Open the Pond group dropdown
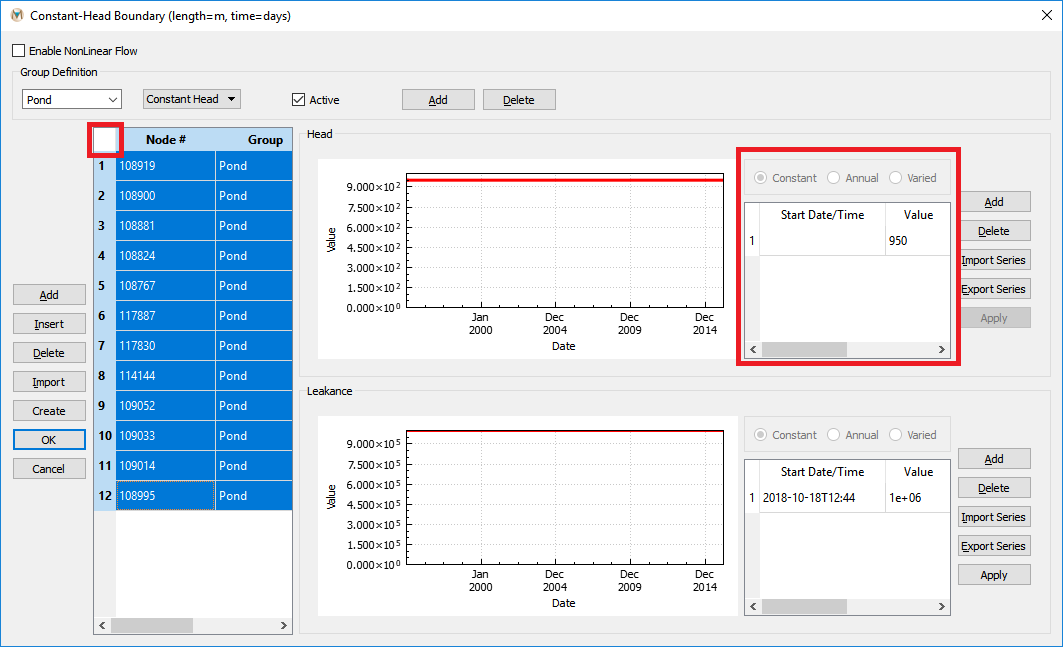 (71, 100)
